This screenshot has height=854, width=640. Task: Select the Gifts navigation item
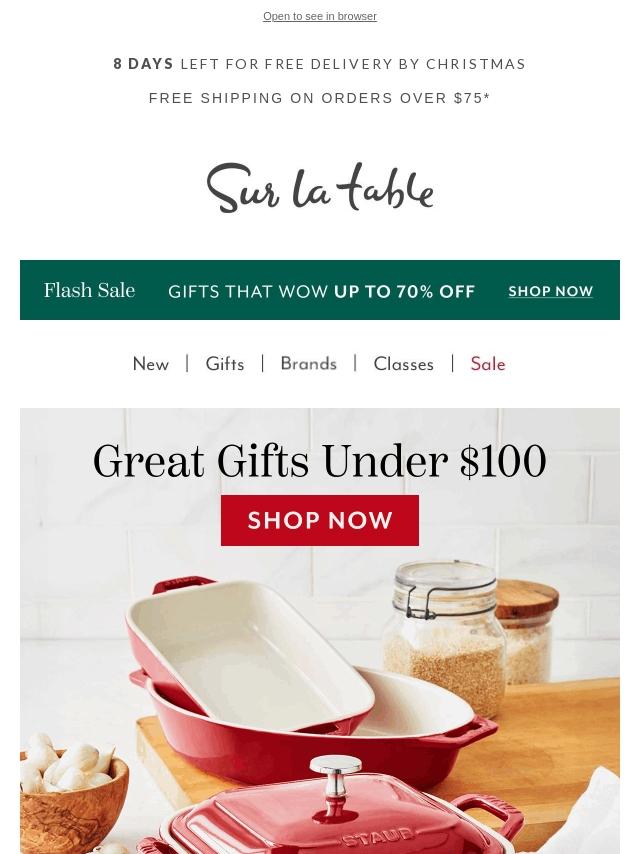tap(224, 364)
